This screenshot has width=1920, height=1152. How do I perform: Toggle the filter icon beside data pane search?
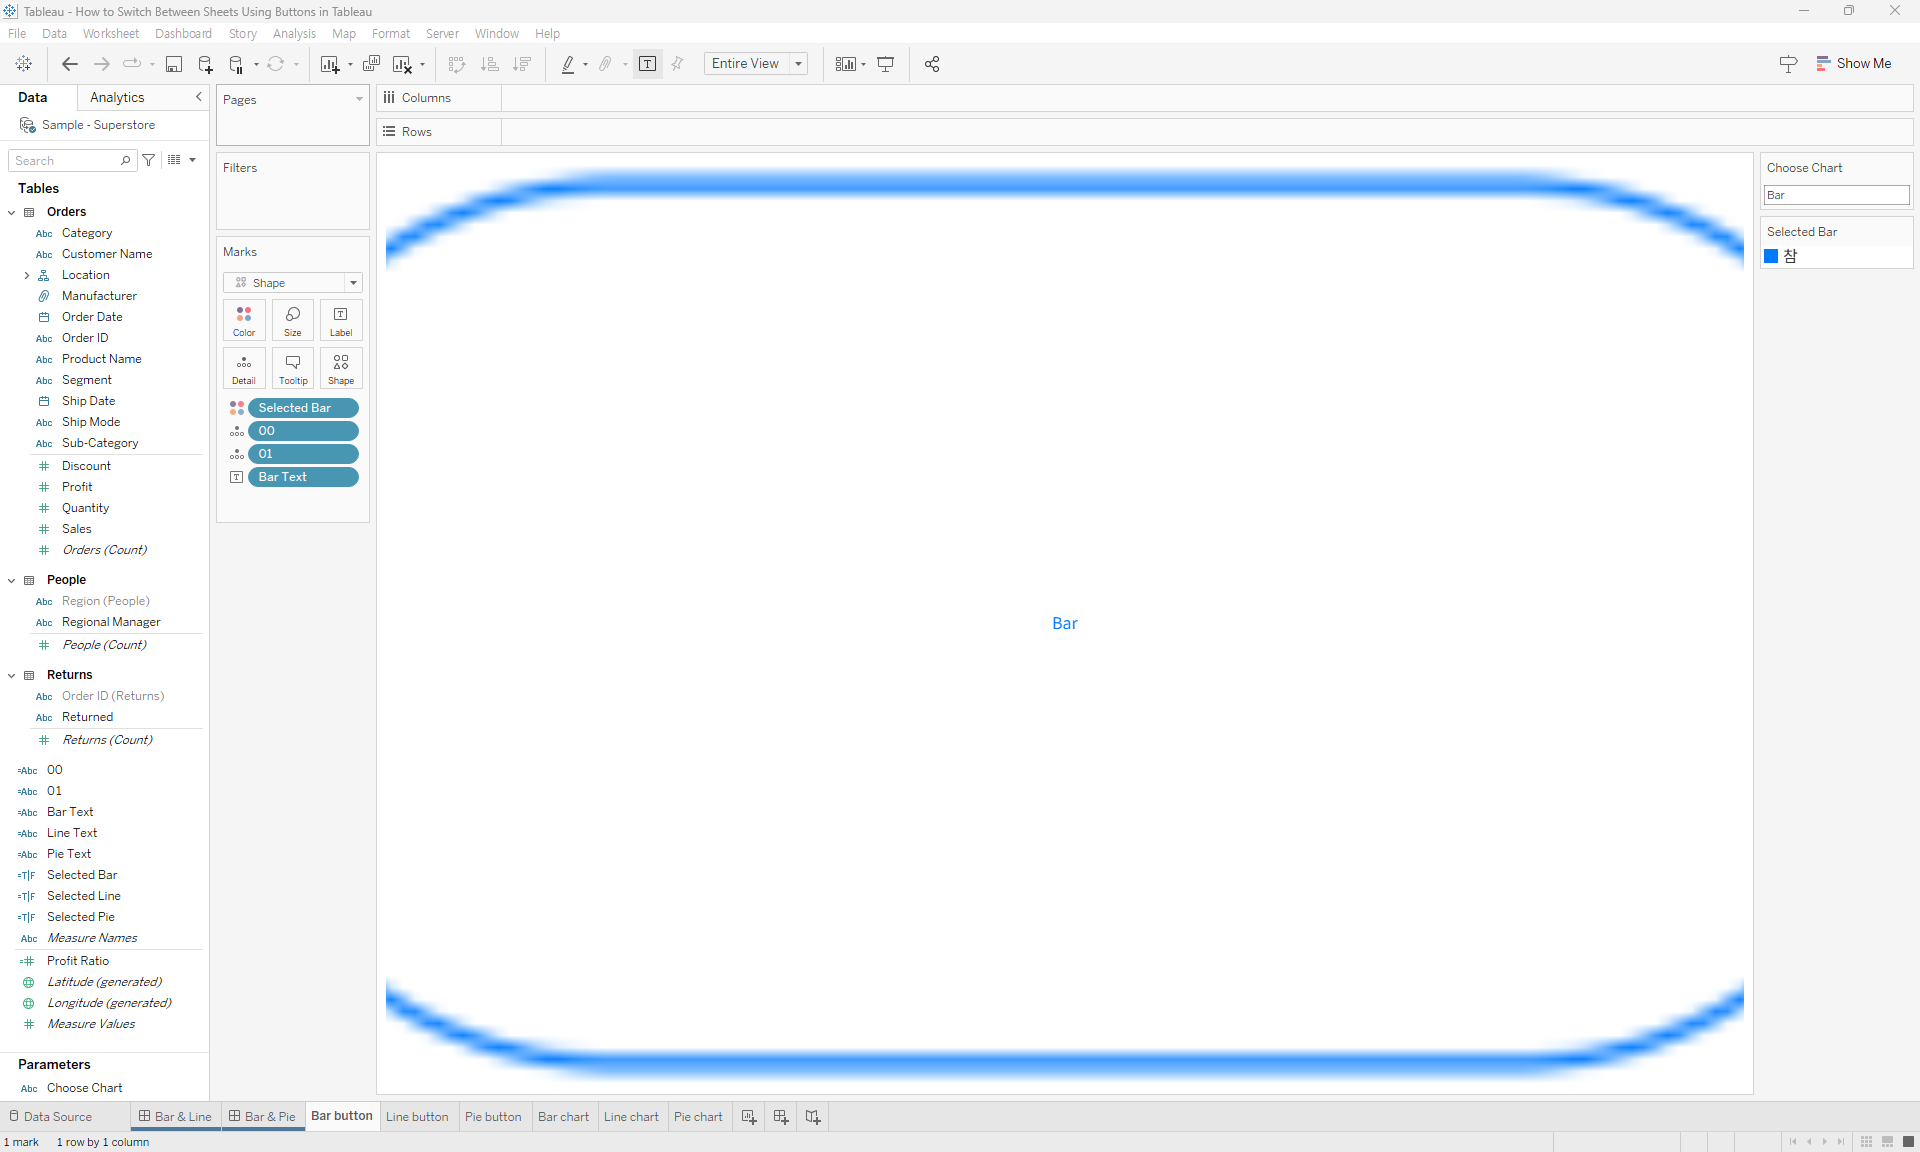[x=148, y=160]
